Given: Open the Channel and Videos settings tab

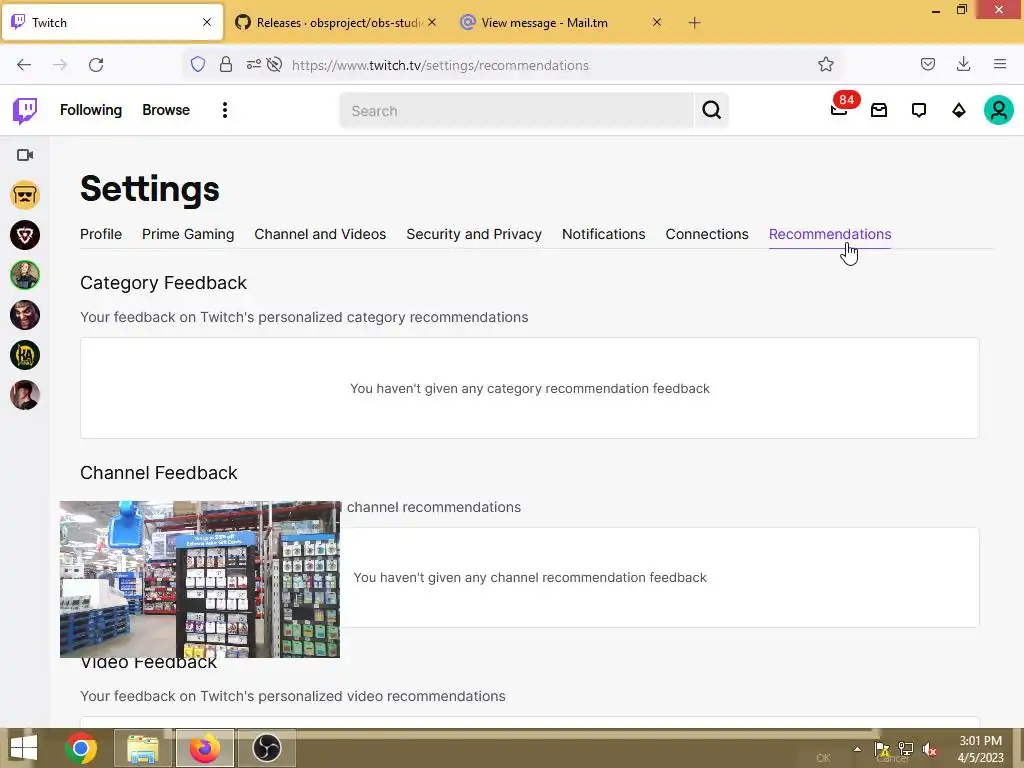Looking at the screenshot, I should point(320,234).
